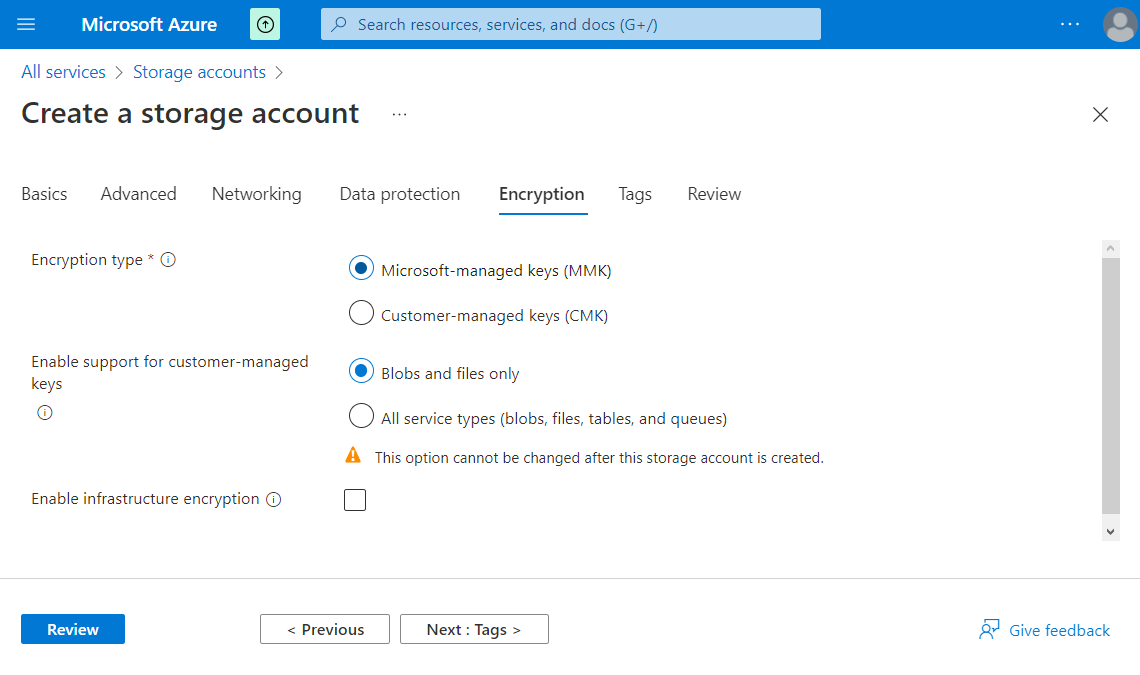
Task: Open the ellipsis next to Create a storage account
Action: [399, 114]
